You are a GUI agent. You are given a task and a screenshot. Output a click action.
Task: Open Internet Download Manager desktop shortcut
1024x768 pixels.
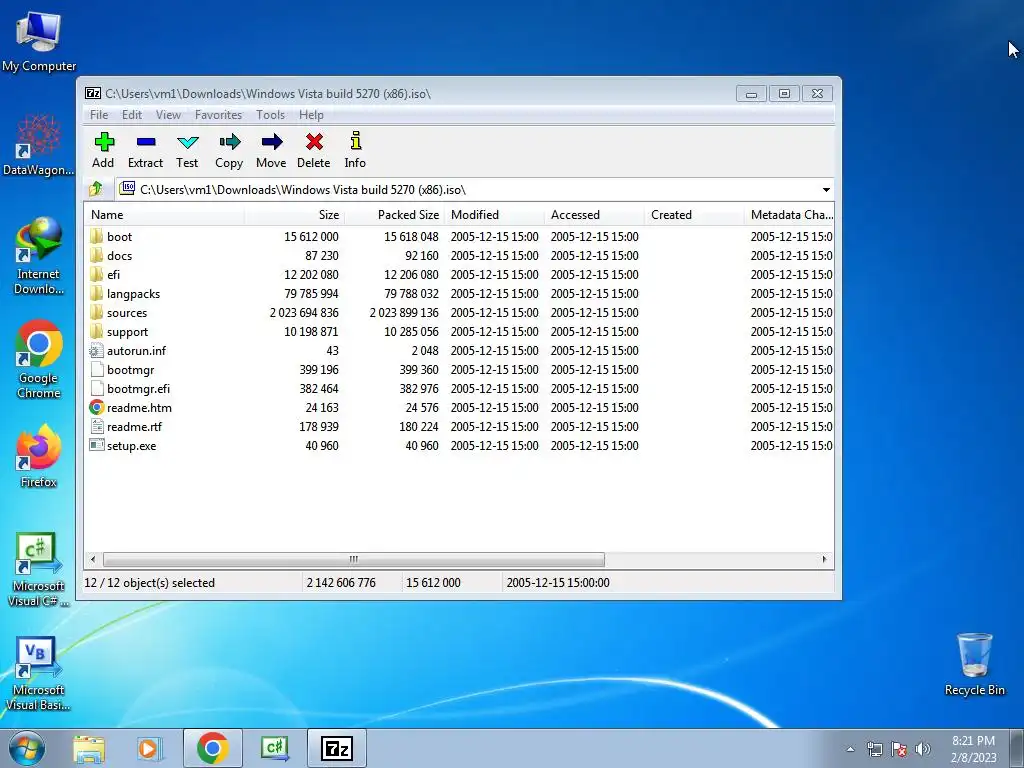click(x=39, y=256)
